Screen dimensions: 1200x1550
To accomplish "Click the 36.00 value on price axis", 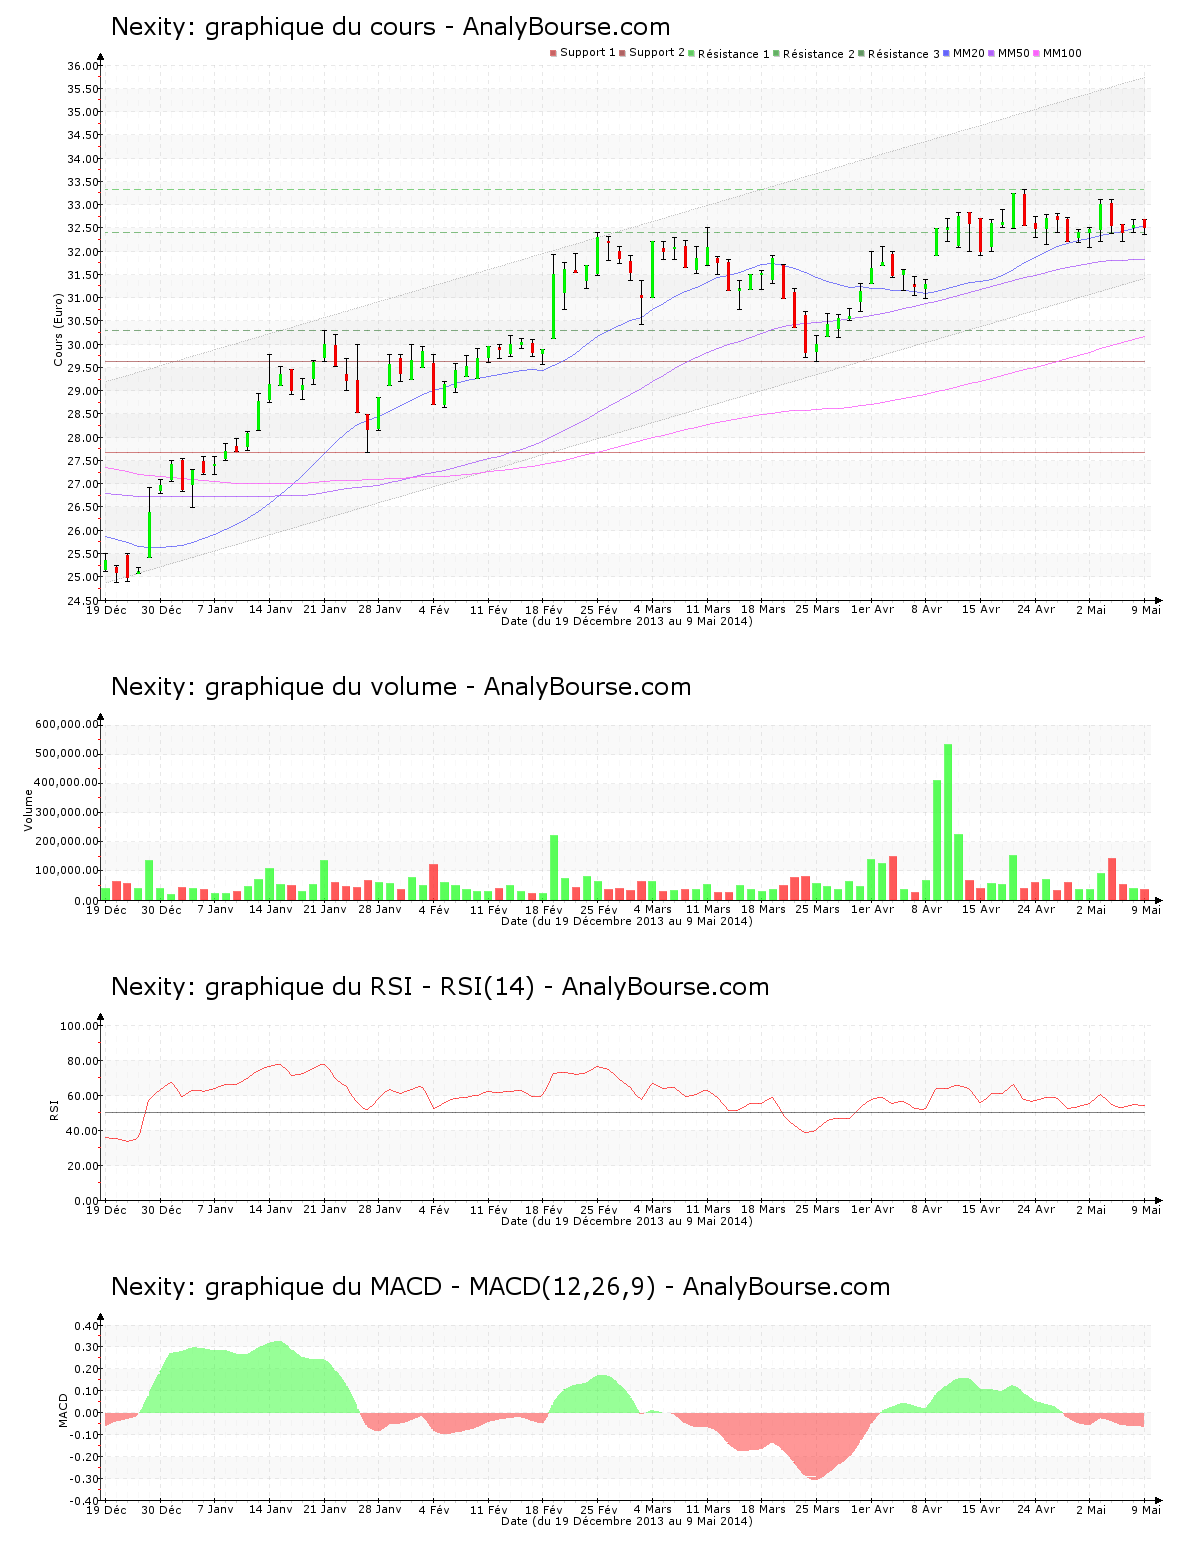I will click(x=83, y=66).
